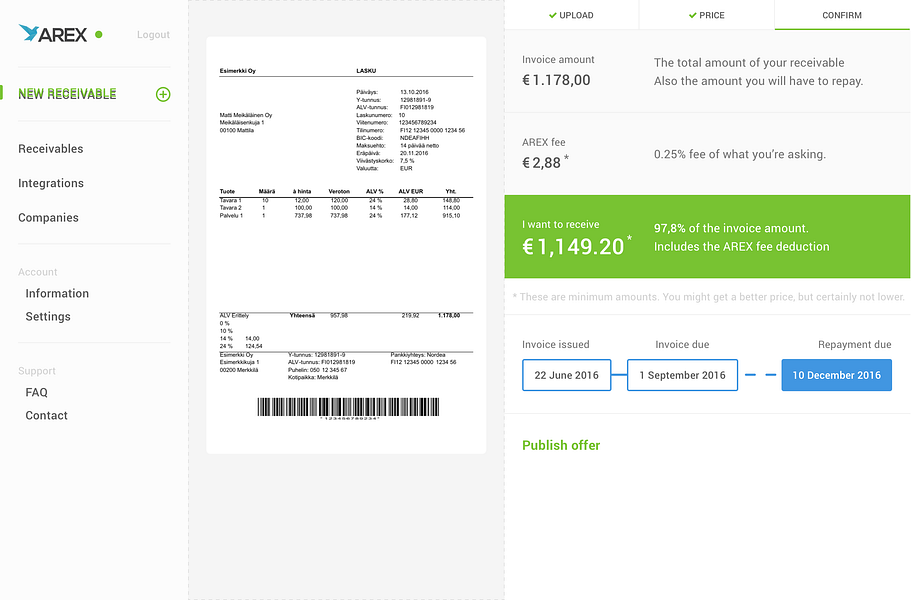Open the Upload step tab

tap(571, 15)
